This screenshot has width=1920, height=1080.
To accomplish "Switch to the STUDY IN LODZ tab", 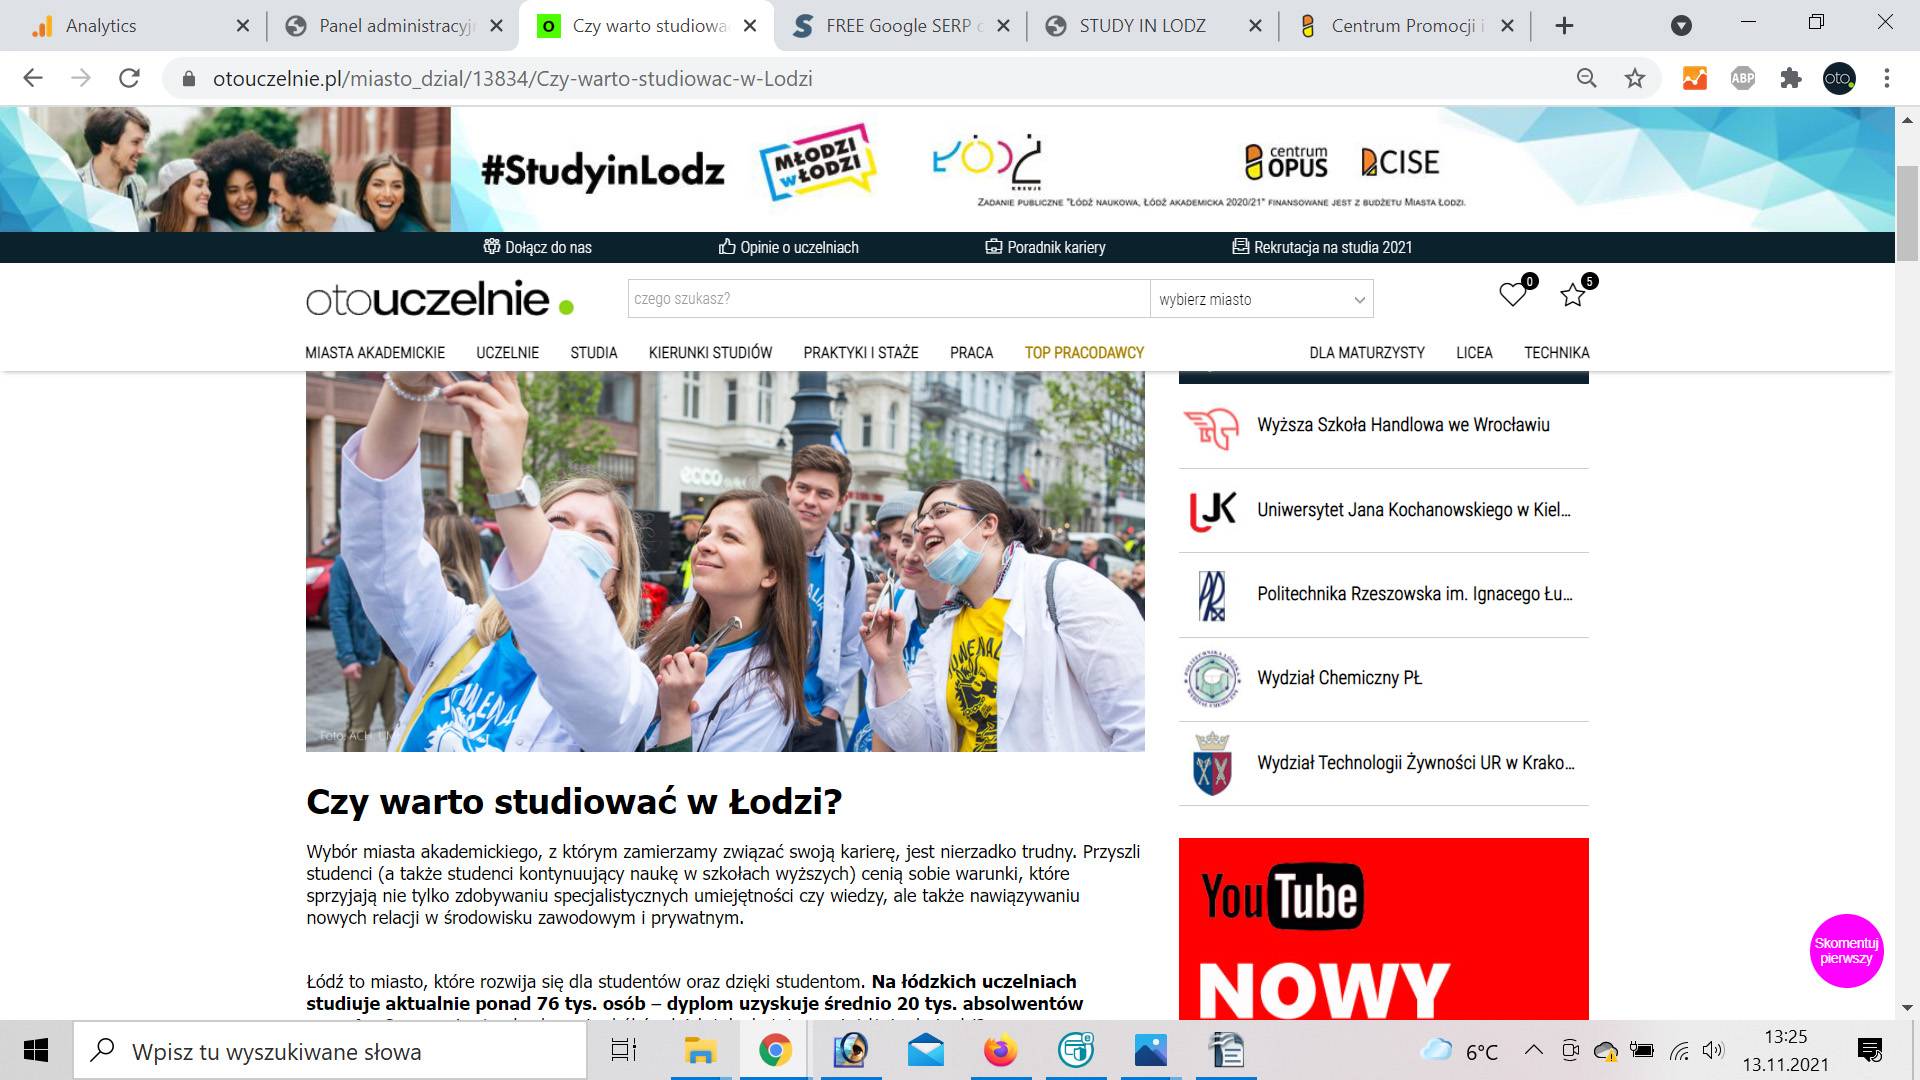I will (x=1153, y=26).
